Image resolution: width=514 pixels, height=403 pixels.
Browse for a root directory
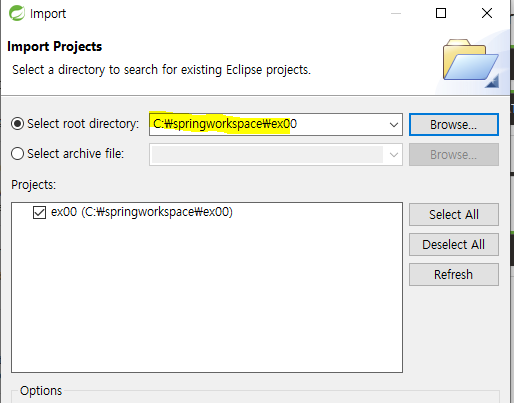tap(454, 125)
